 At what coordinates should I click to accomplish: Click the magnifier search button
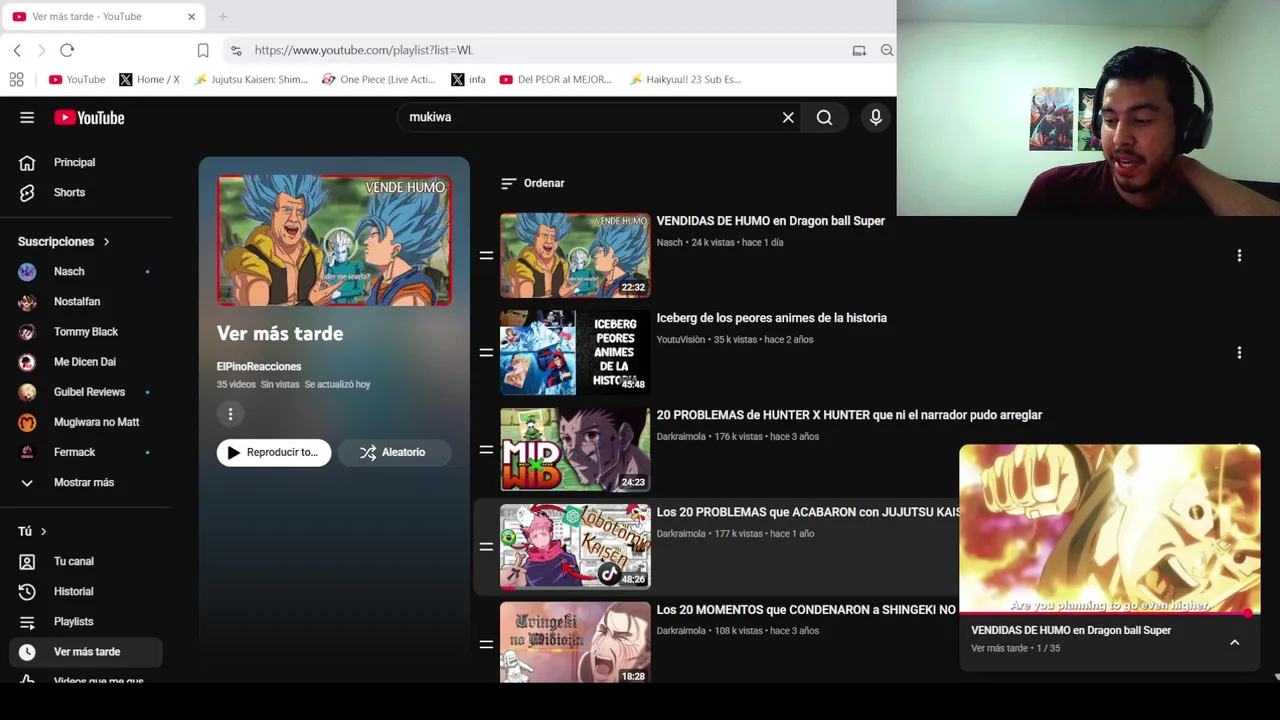click(824, 117)
